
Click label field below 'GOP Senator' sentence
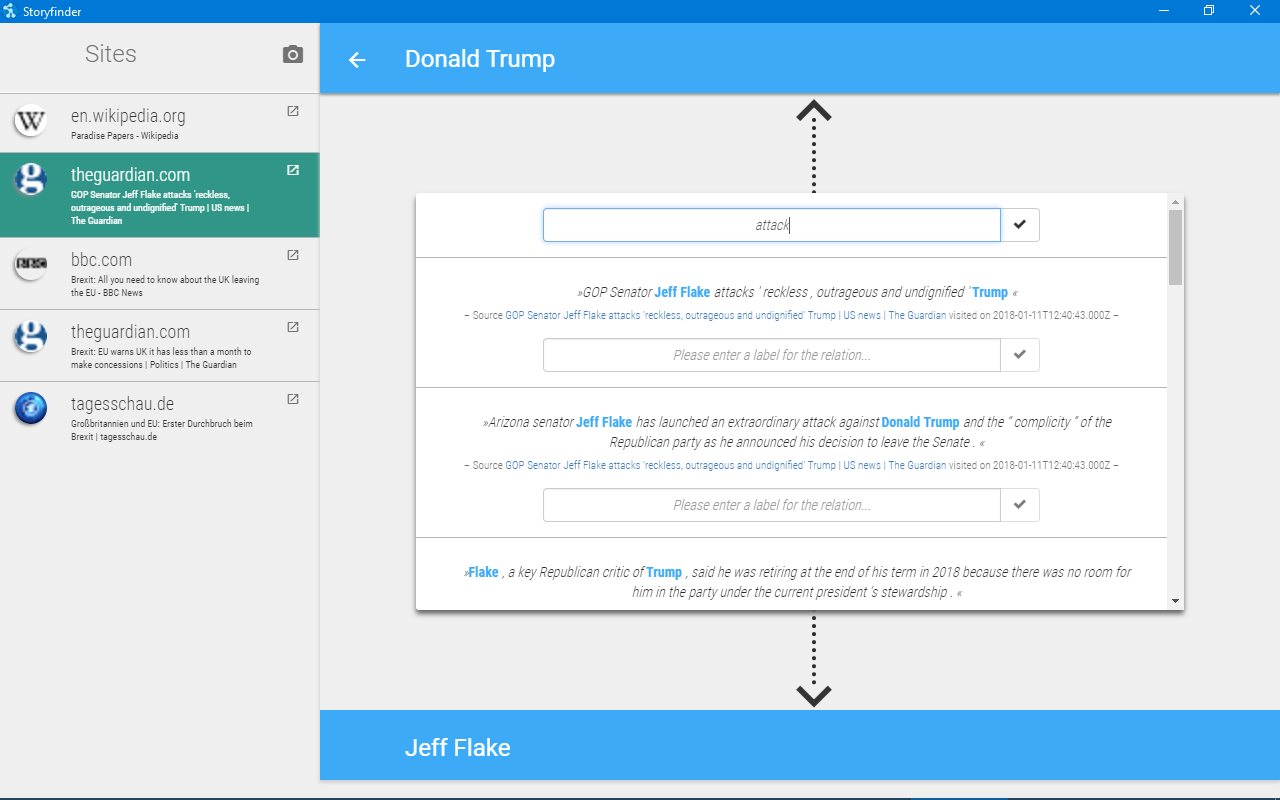point(772,355)
